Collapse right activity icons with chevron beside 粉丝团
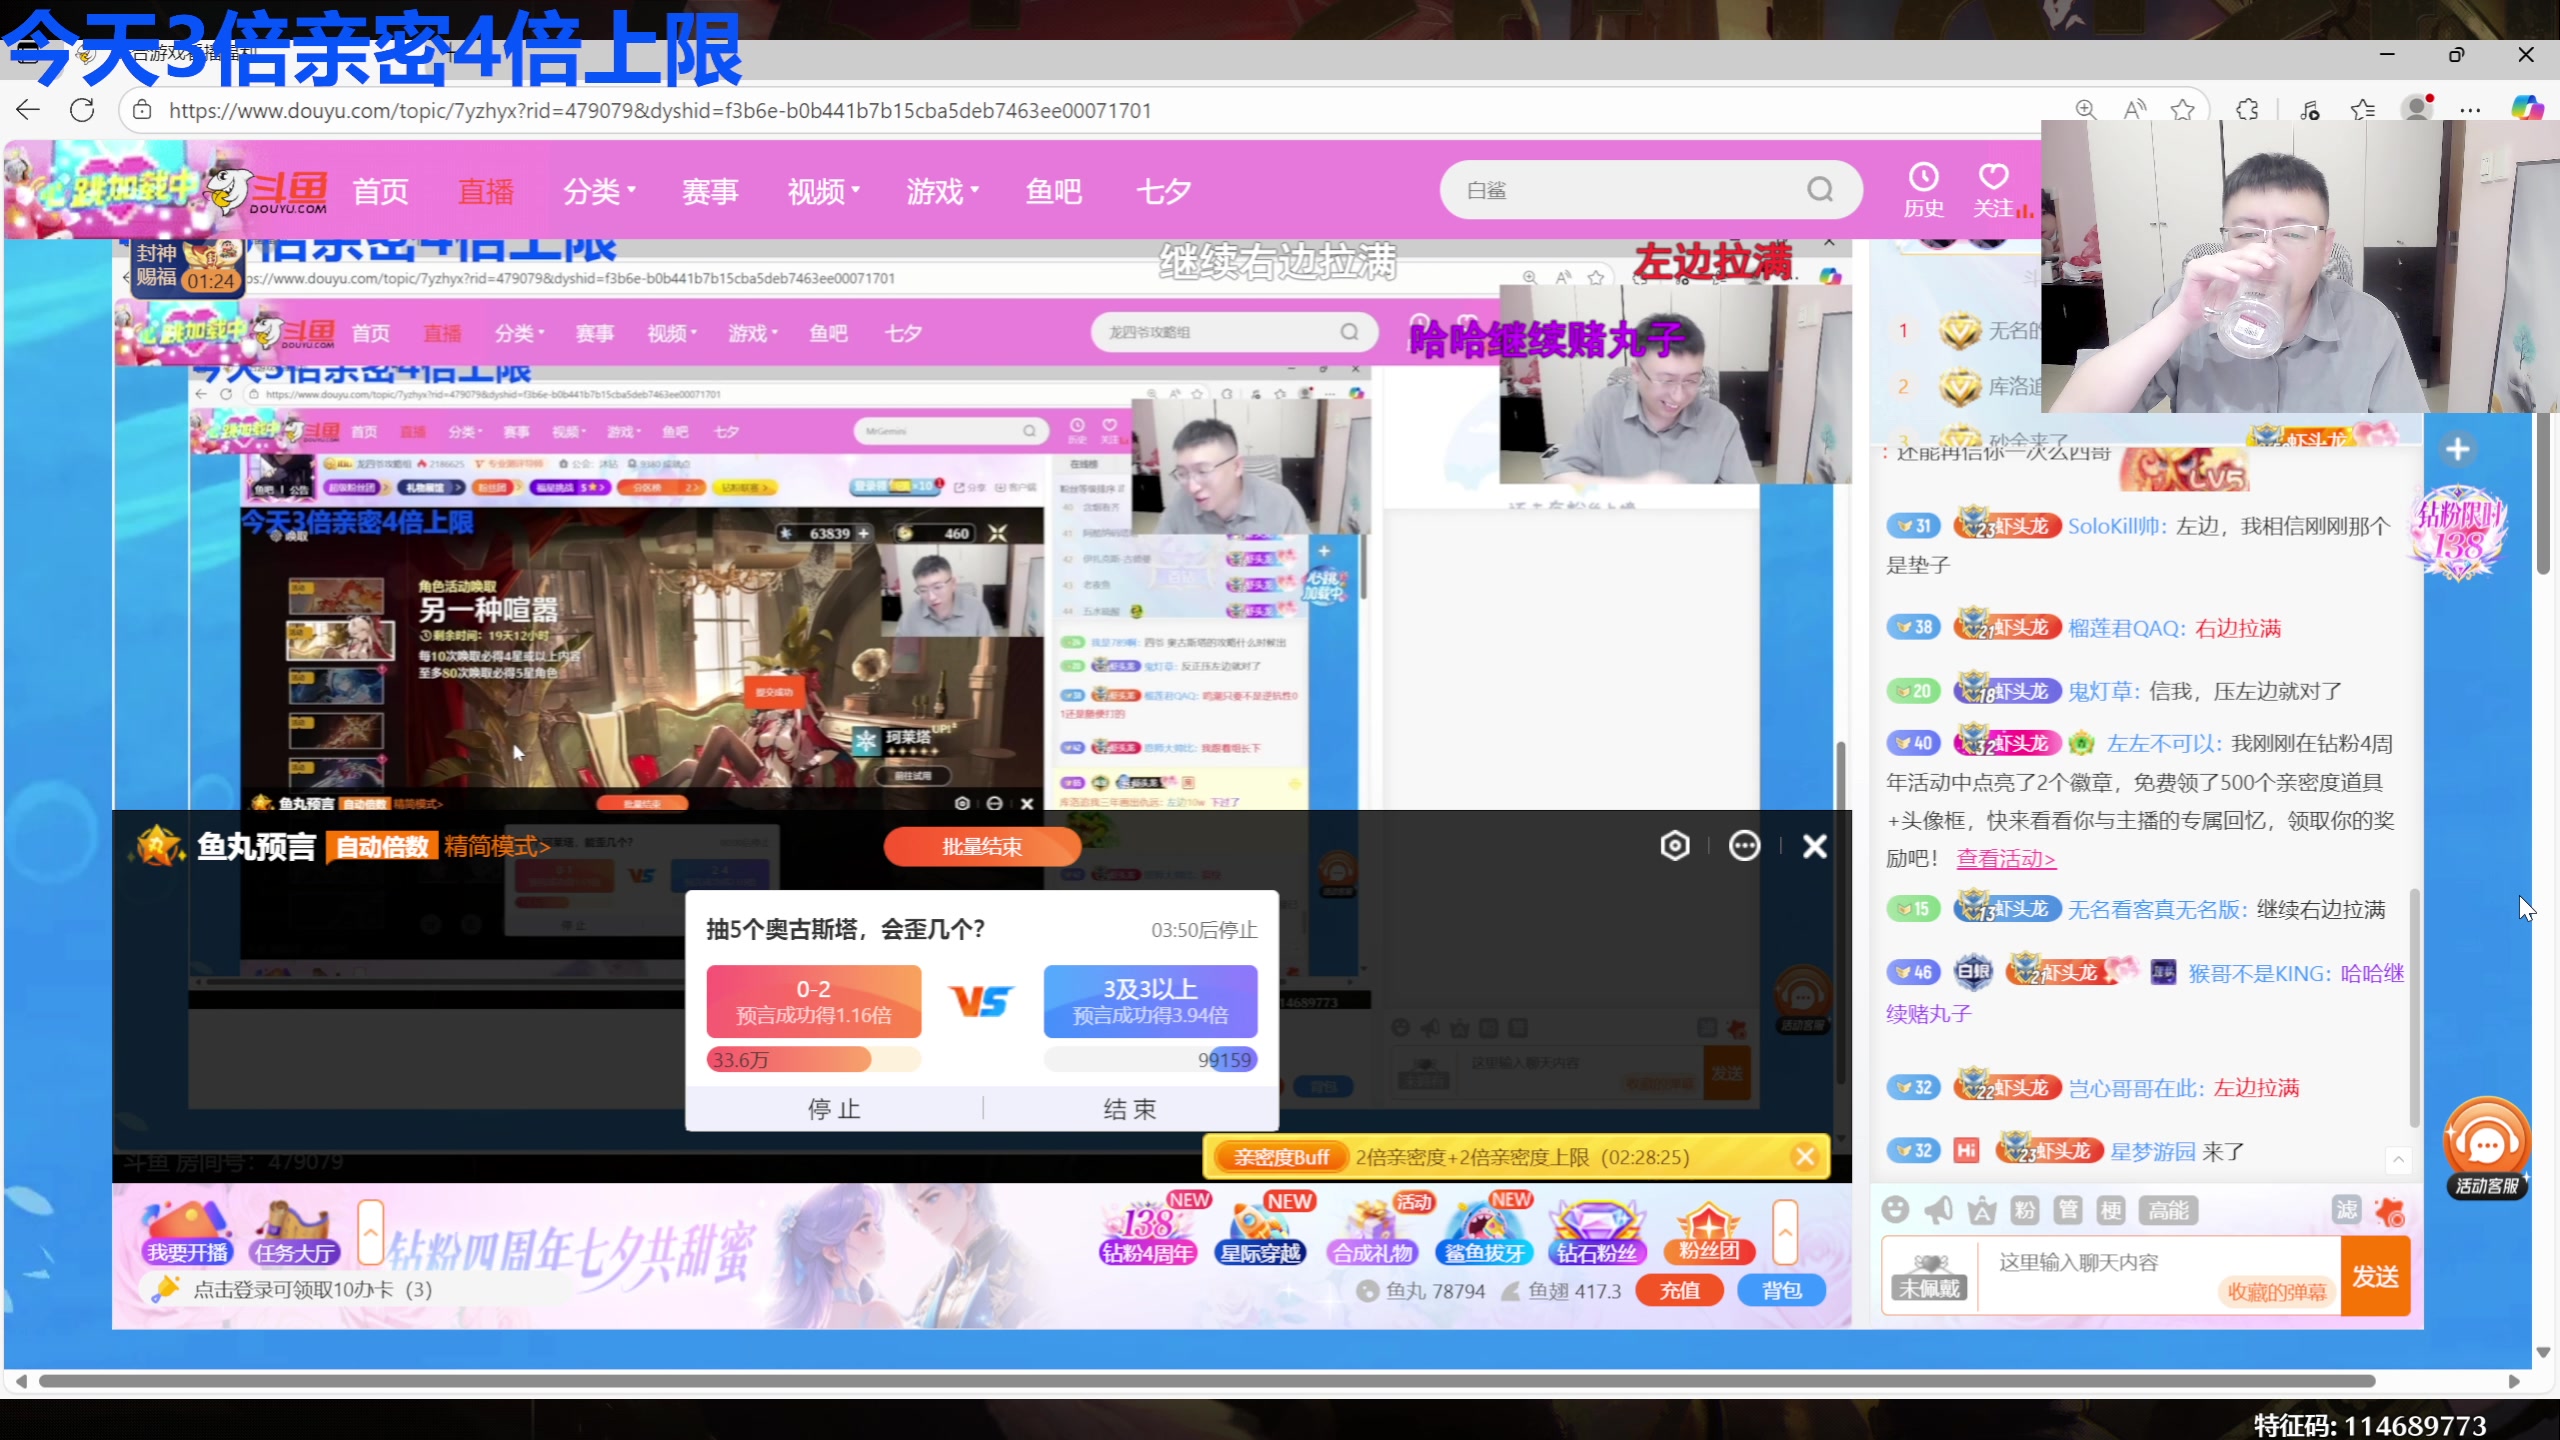 click(x=1785, y=1233)
